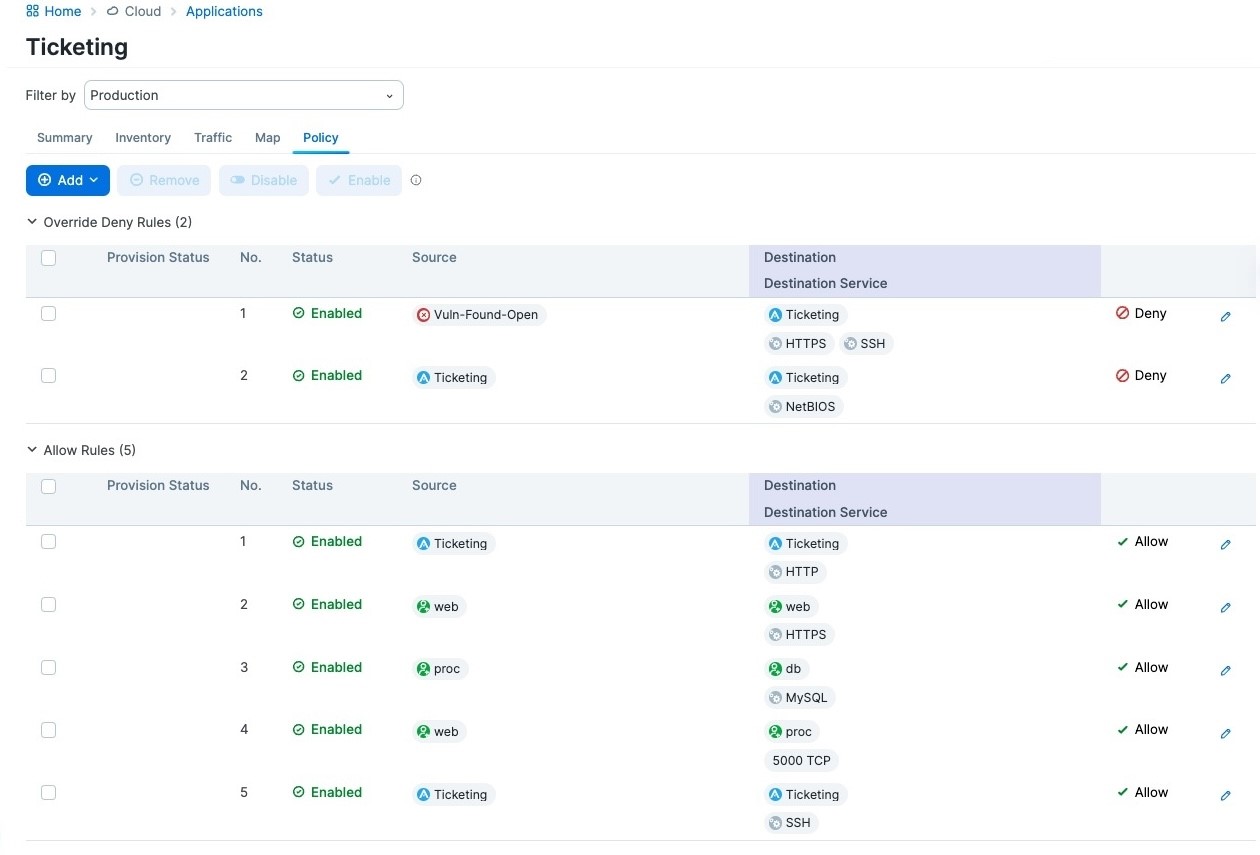Click the Disable button
The width and height of the screenshot is (1260, 855).
[264, 180]
